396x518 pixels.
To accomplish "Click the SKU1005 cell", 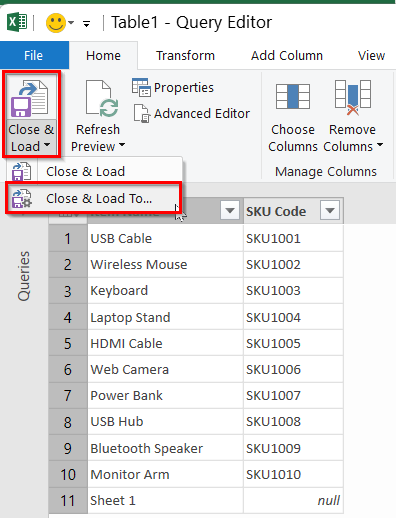I will 293,343.
